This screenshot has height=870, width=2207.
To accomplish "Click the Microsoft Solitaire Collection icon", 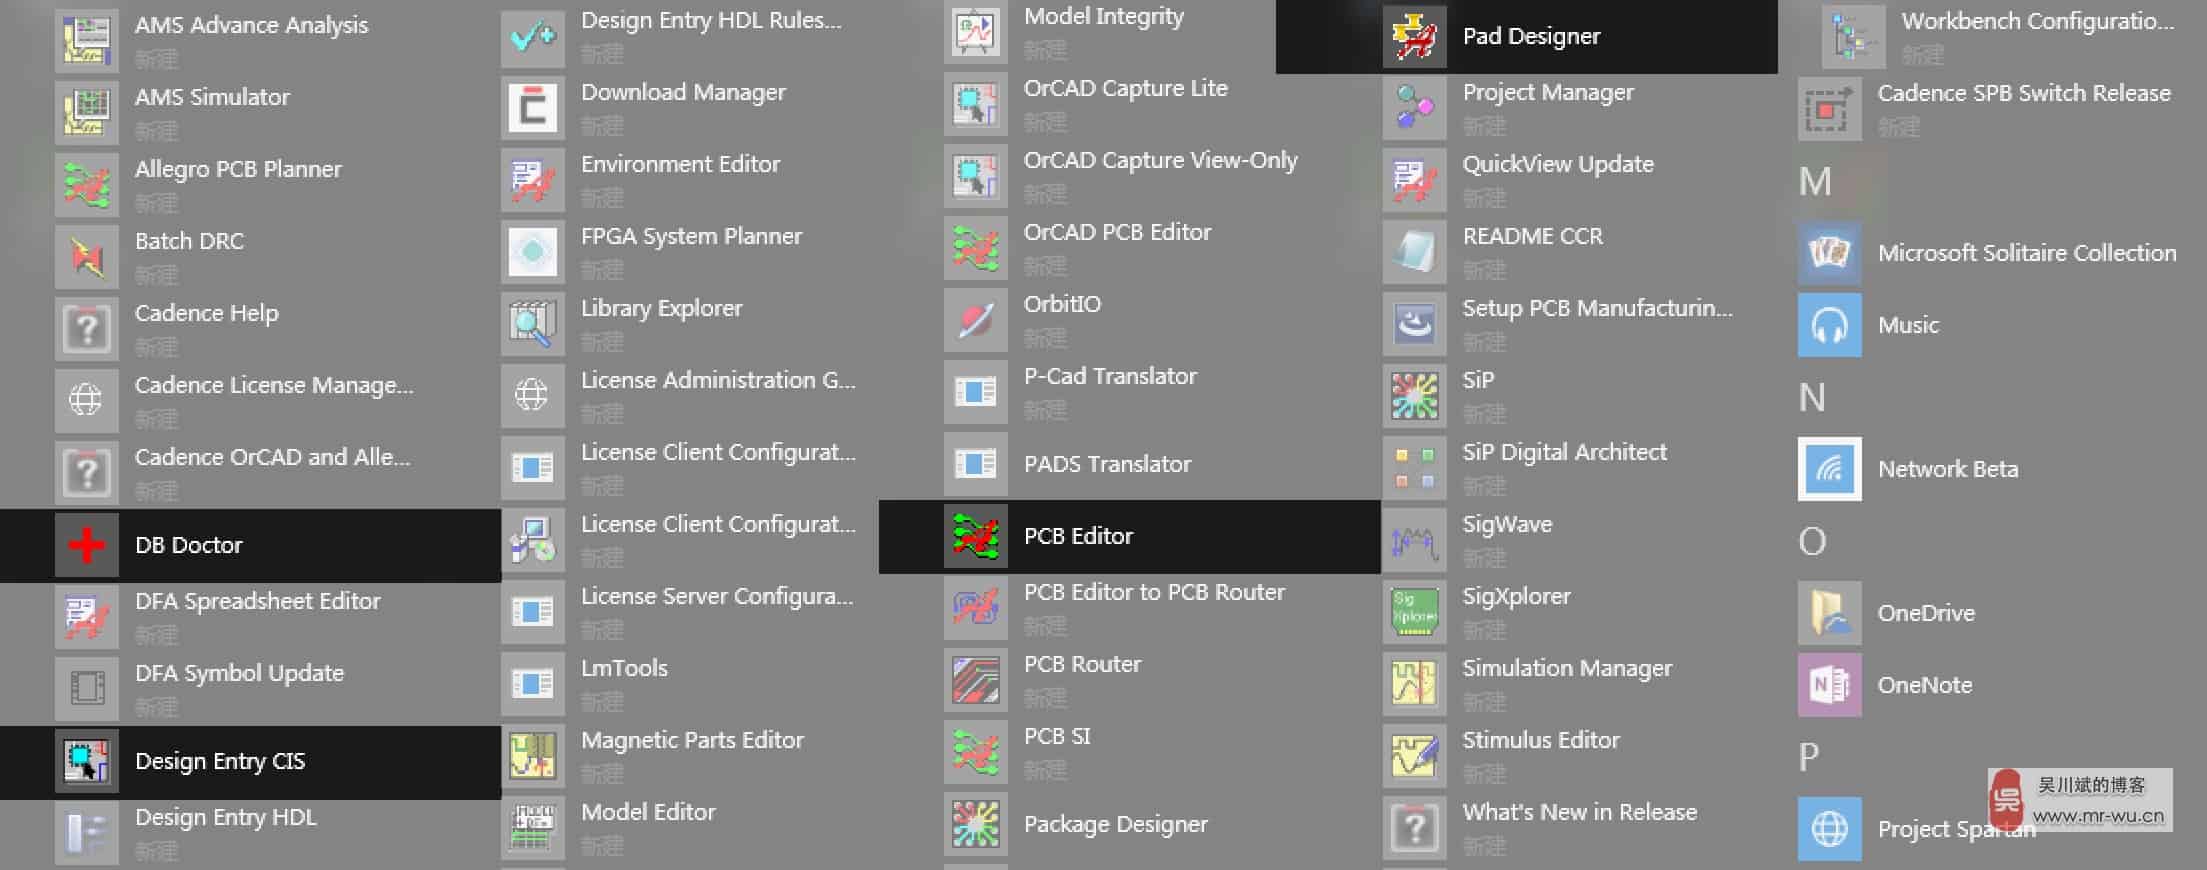I will click(1829, 253).
